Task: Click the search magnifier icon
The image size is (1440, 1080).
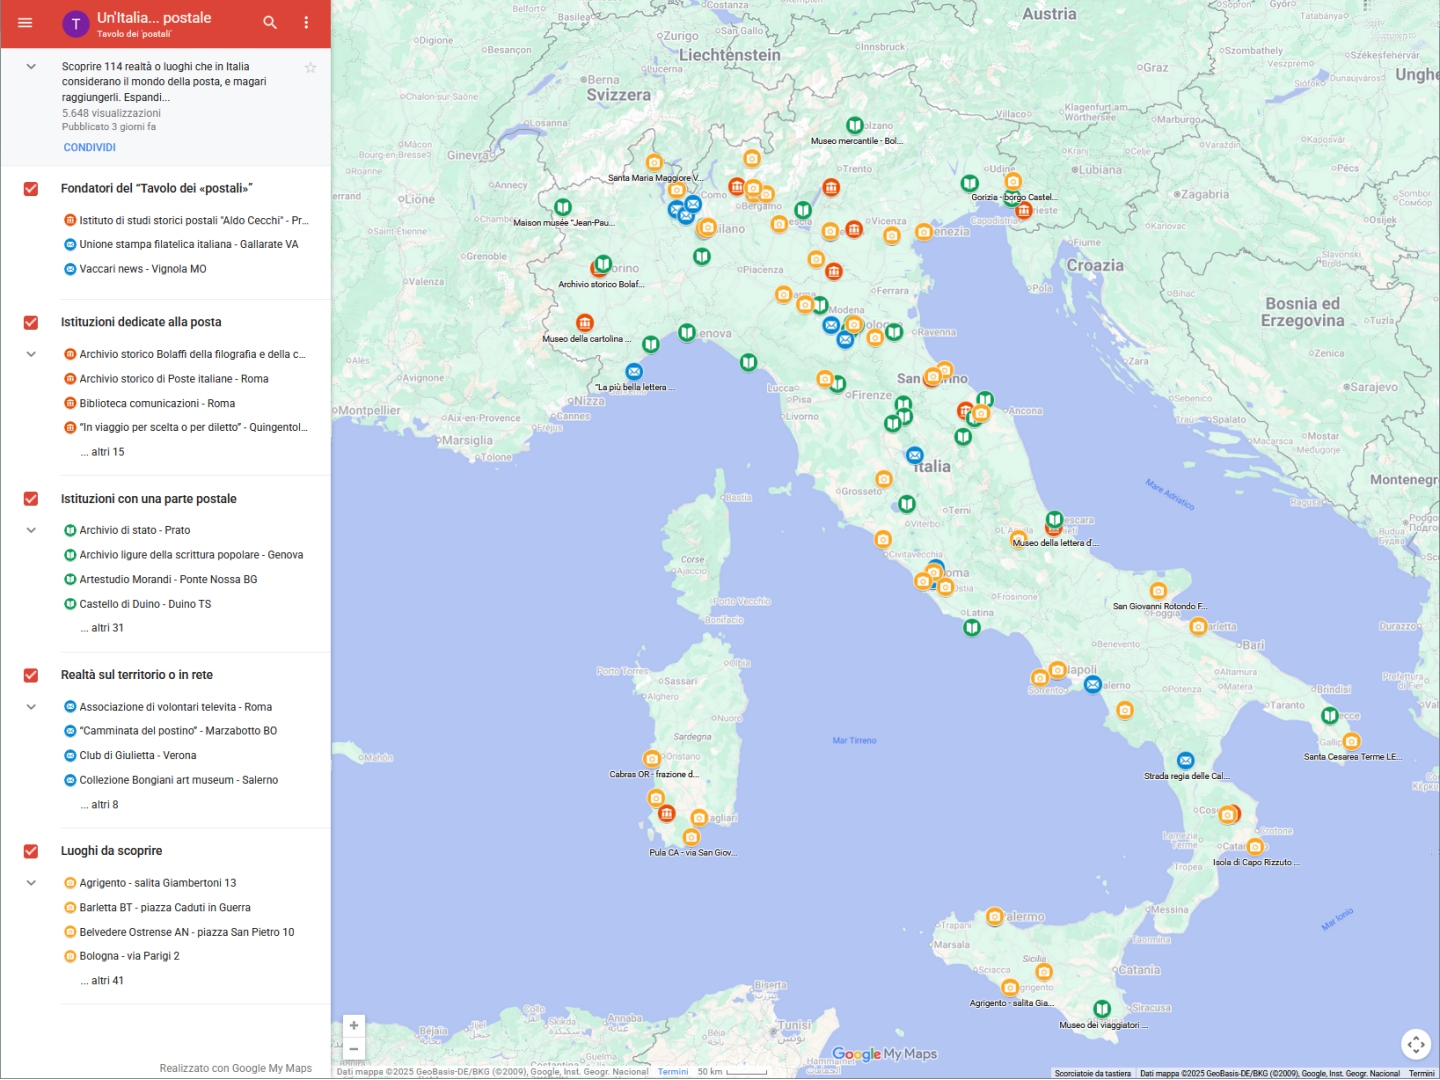Action: click(270, 22)
